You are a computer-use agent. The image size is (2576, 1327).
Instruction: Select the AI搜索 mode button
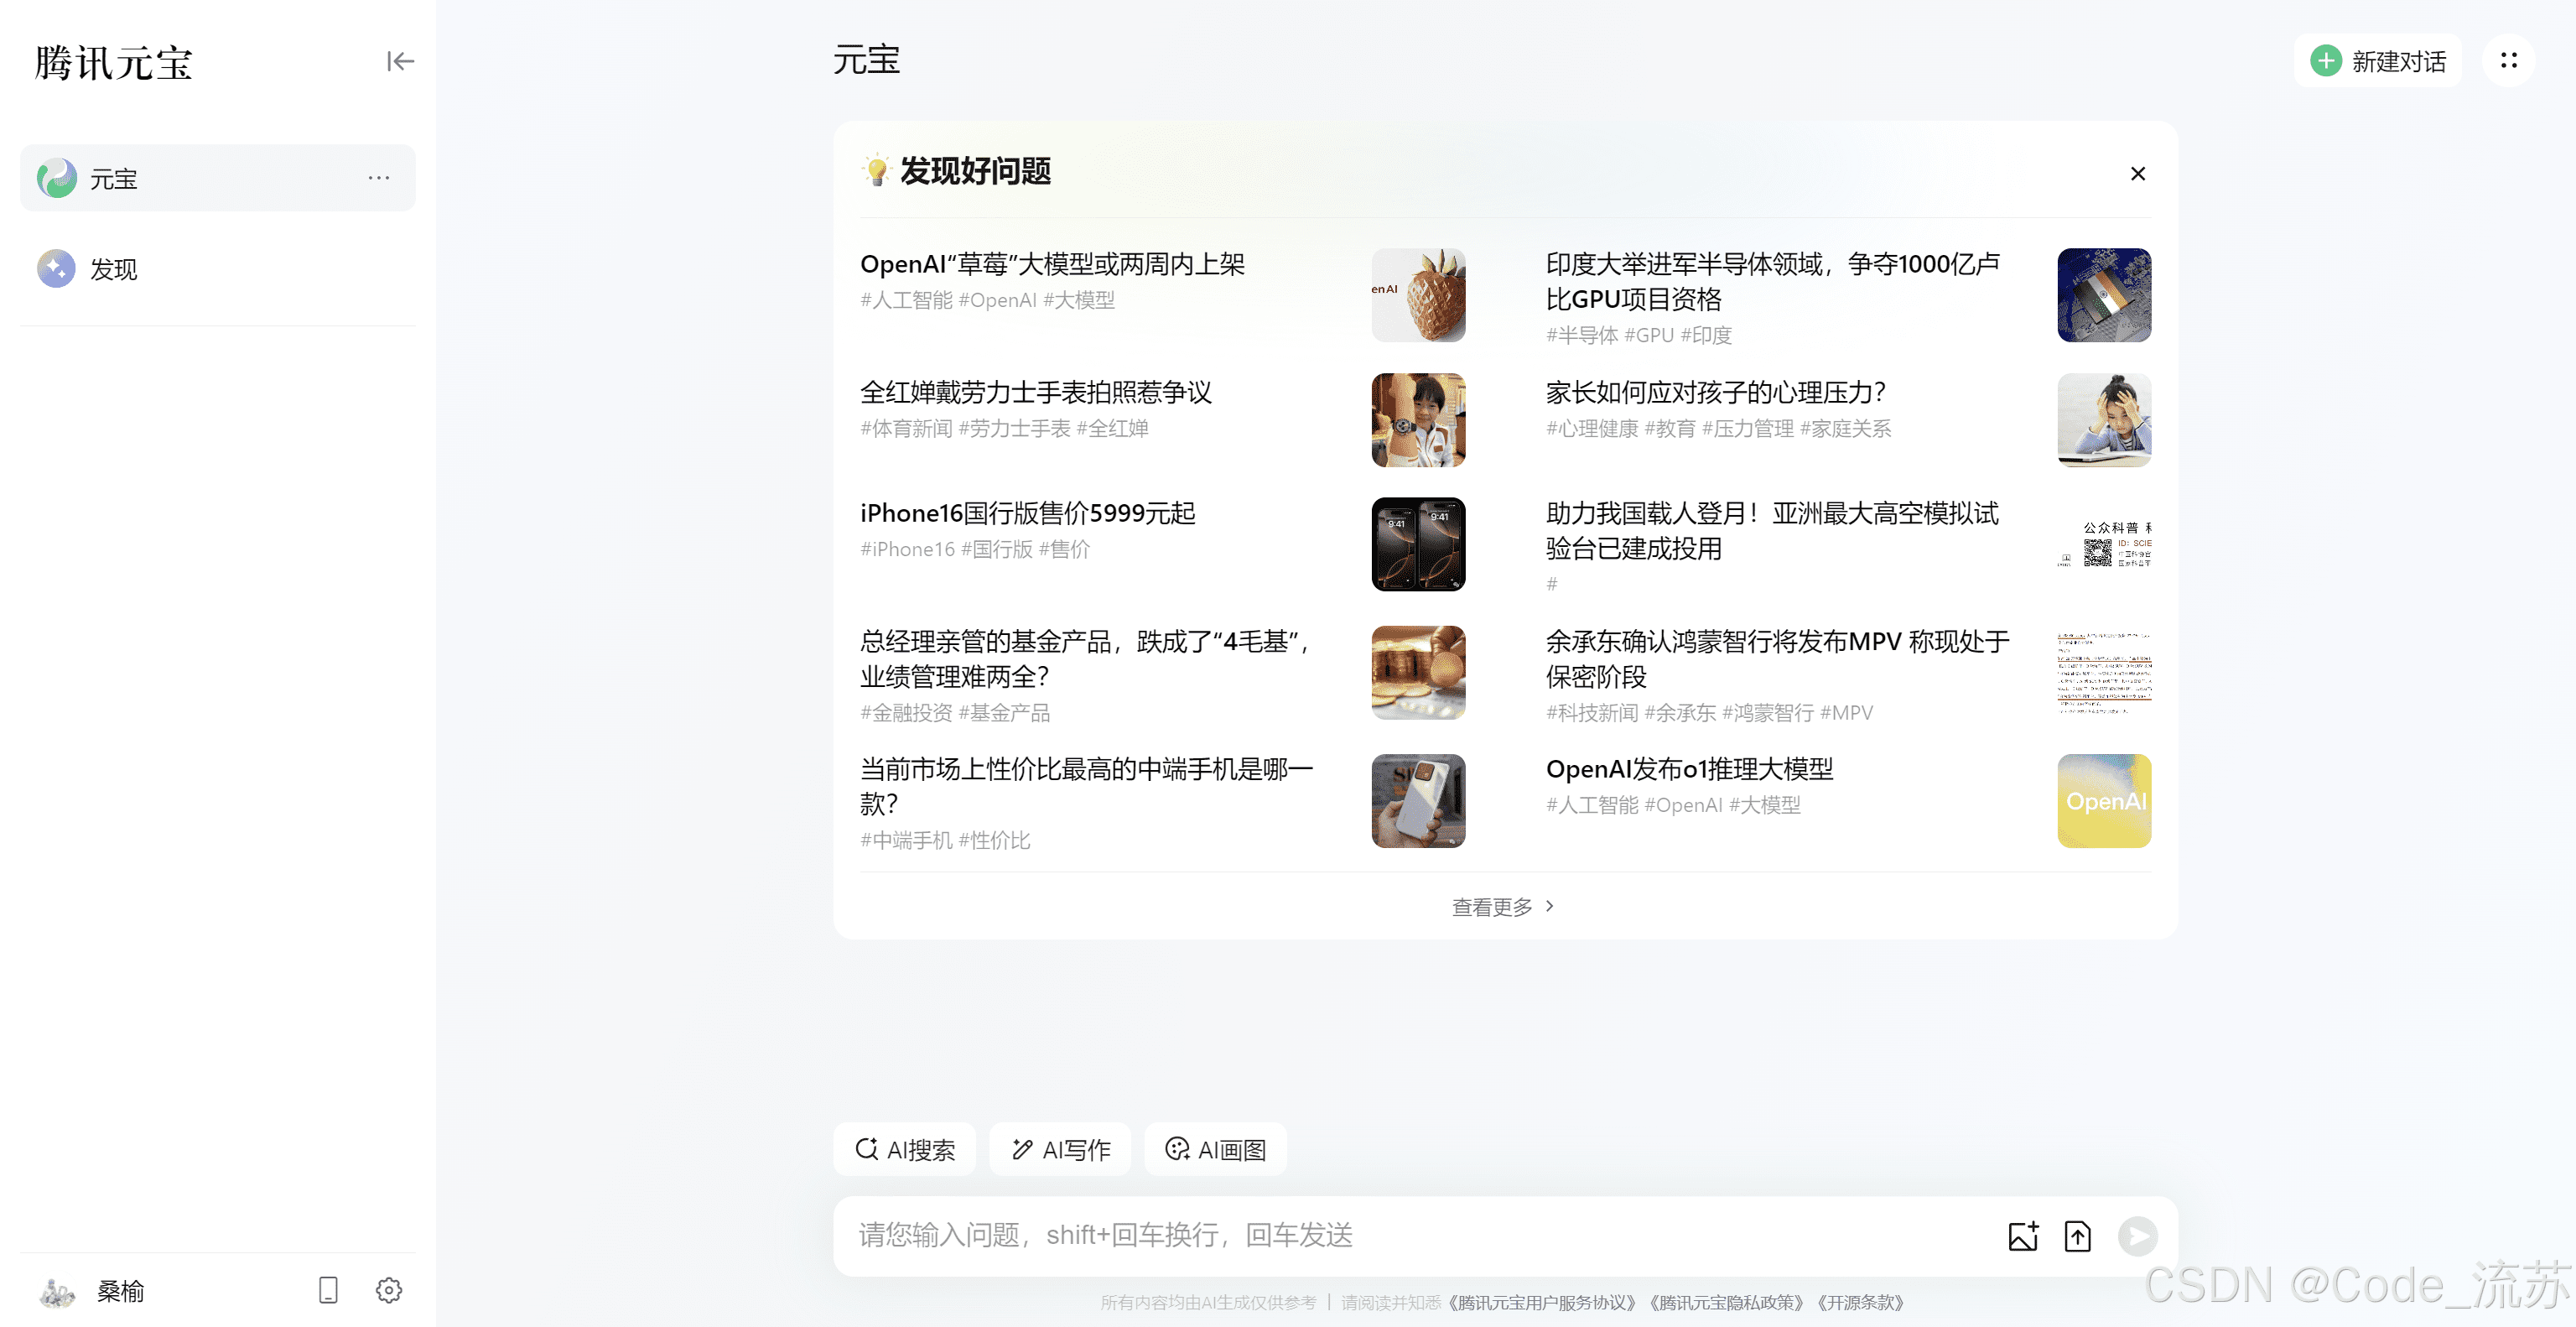coord(904,1149)
